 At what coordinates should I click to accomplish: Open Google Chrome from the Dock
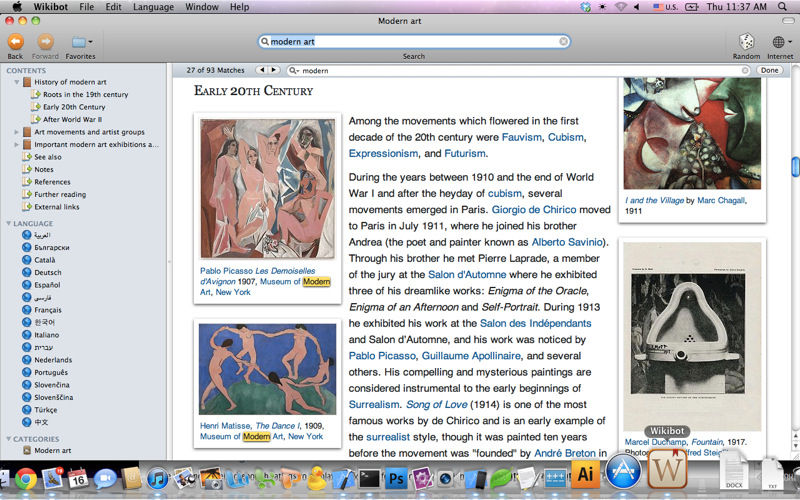tap(26, 479)
